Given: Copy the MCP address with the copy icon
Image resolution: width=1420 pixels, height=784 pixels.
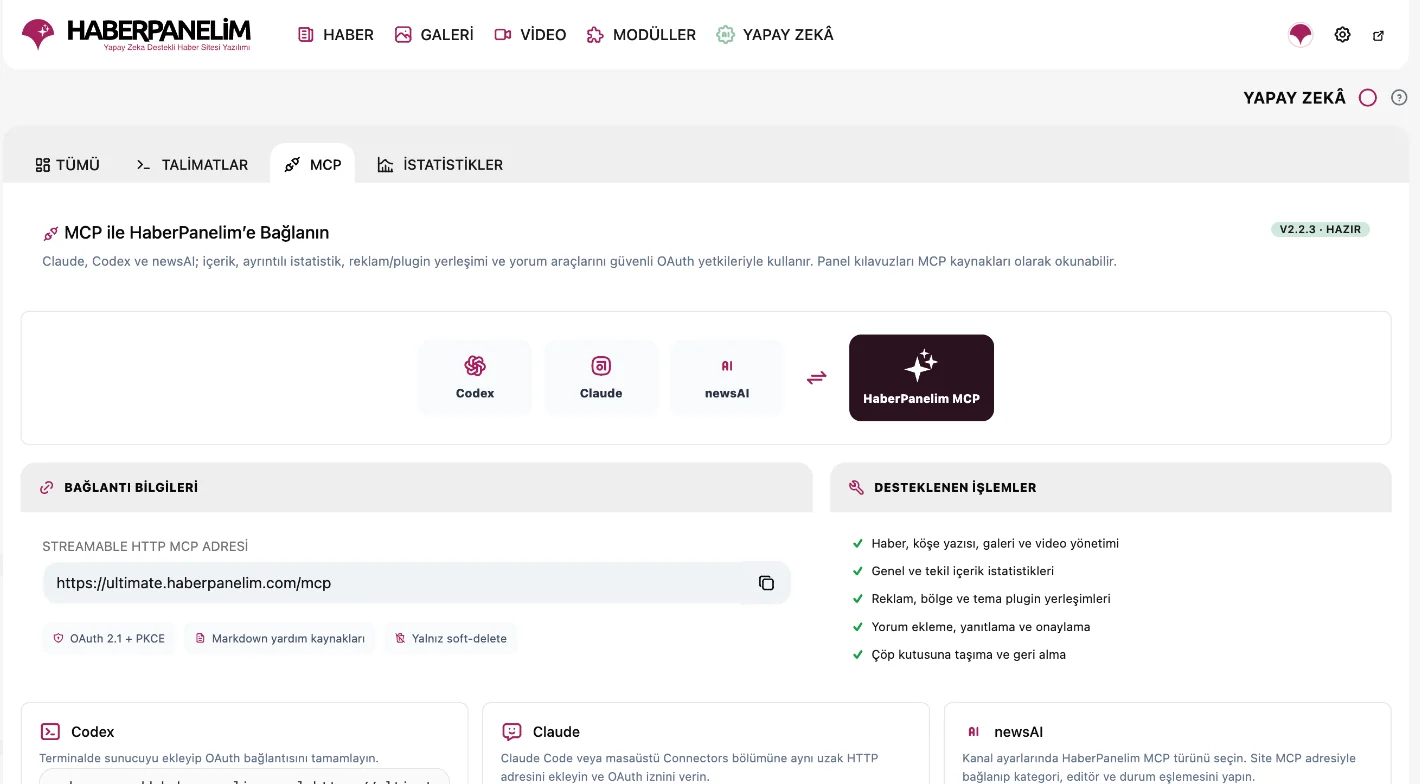Looking at the screenshot, I should click(766, 583).
